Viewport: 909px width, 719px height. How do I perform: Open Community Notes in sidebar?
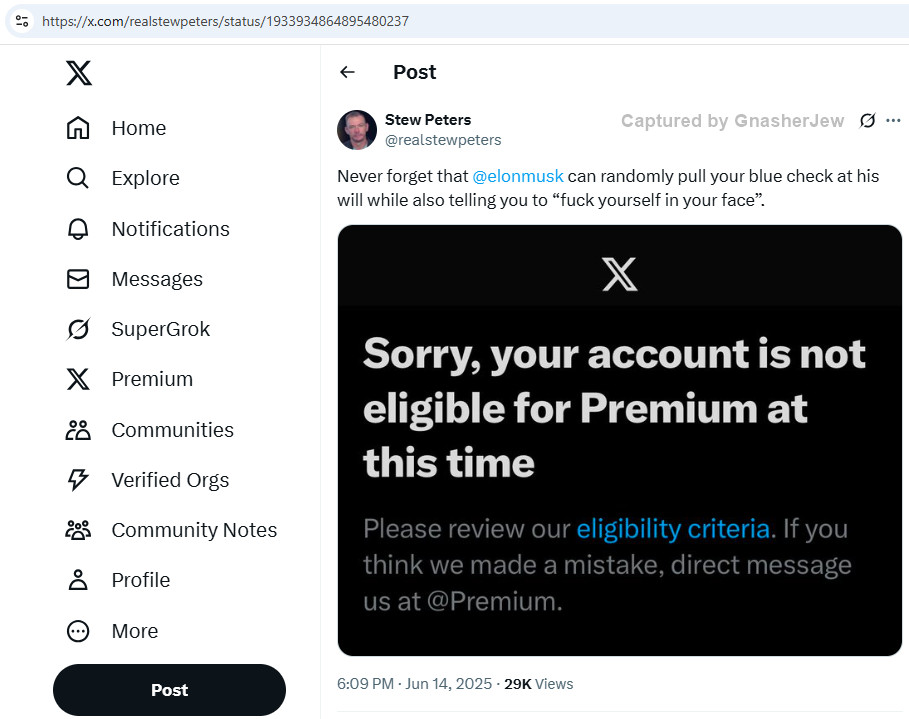click(x=193, y=530)
